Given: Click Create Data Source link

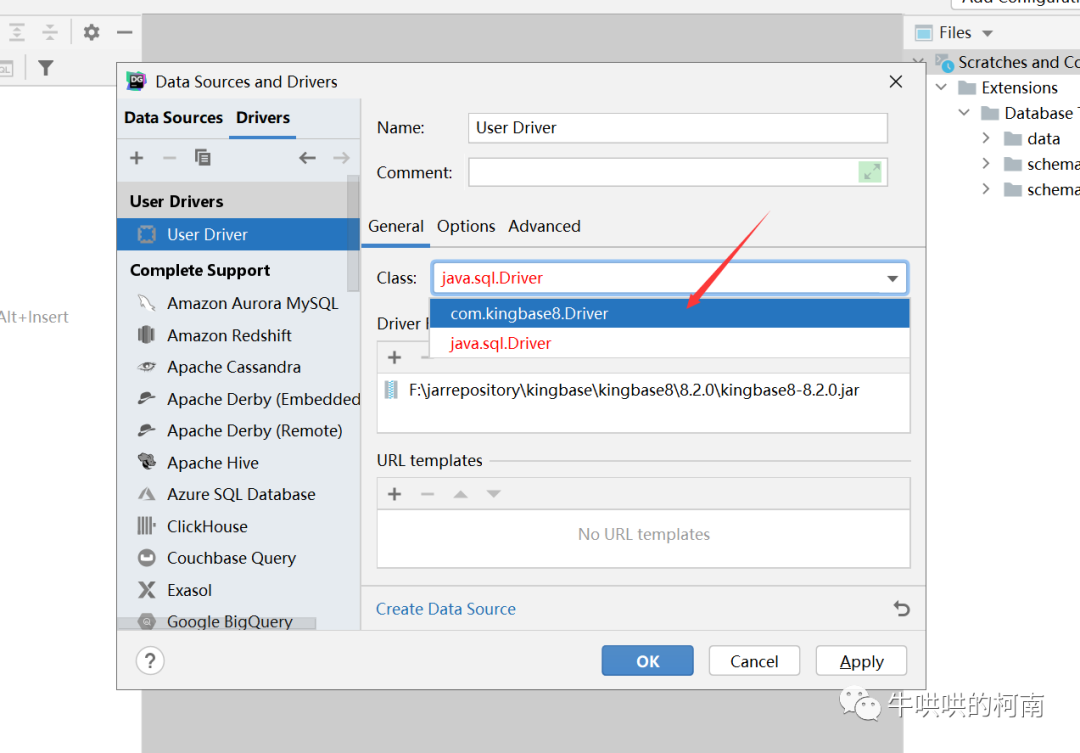Looking at the screenshot, I should (446, 609).
